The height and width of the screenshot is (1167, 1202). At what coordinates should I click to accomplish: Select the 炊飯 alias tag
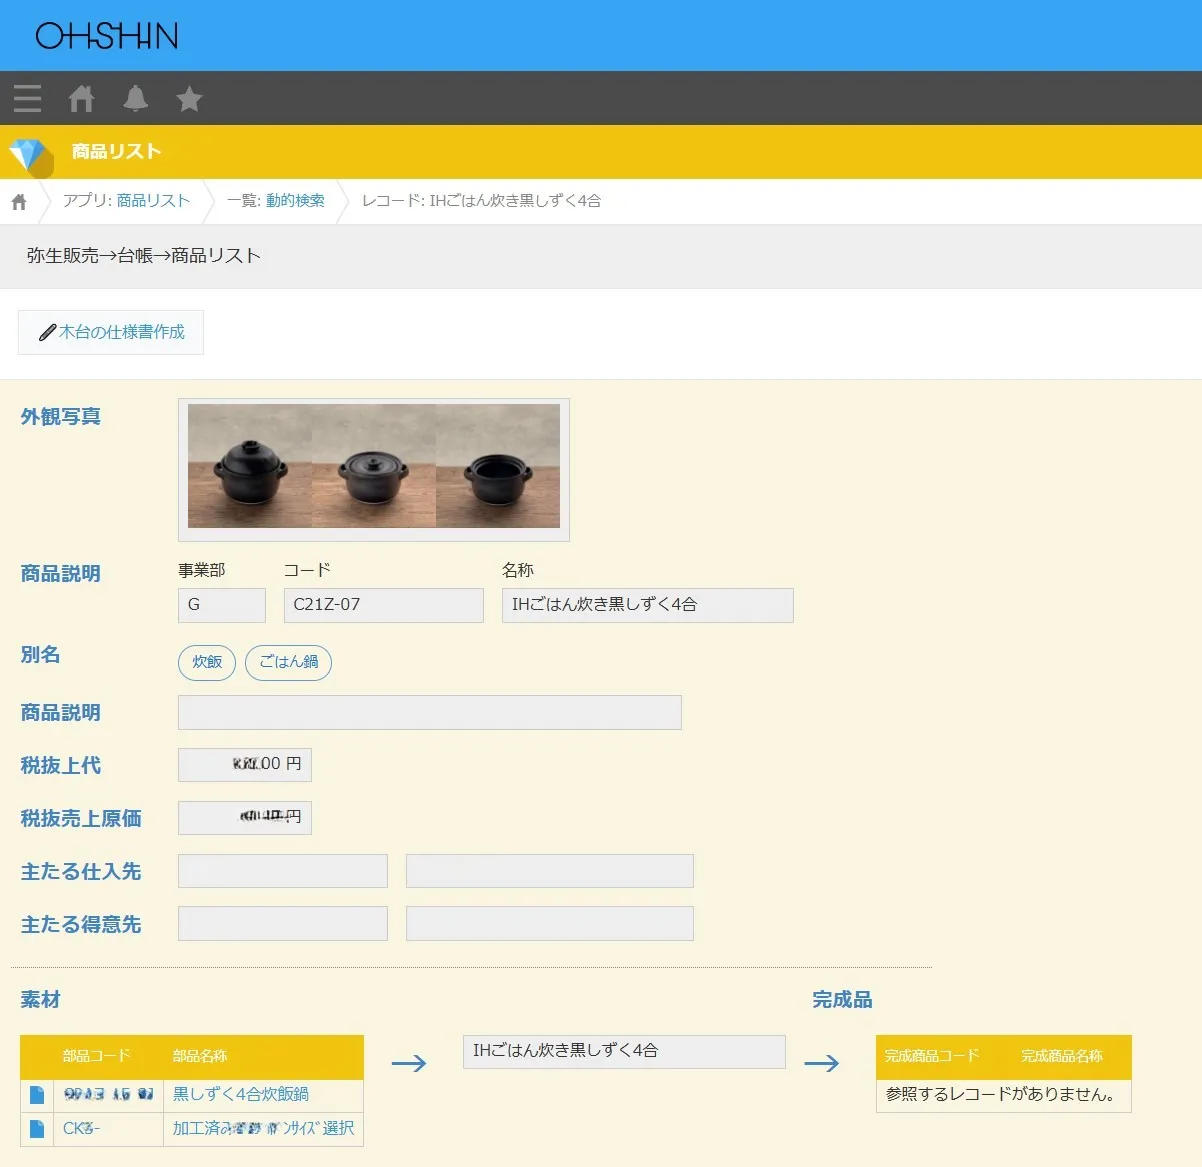pyautogui.click(x=207, y=662)
